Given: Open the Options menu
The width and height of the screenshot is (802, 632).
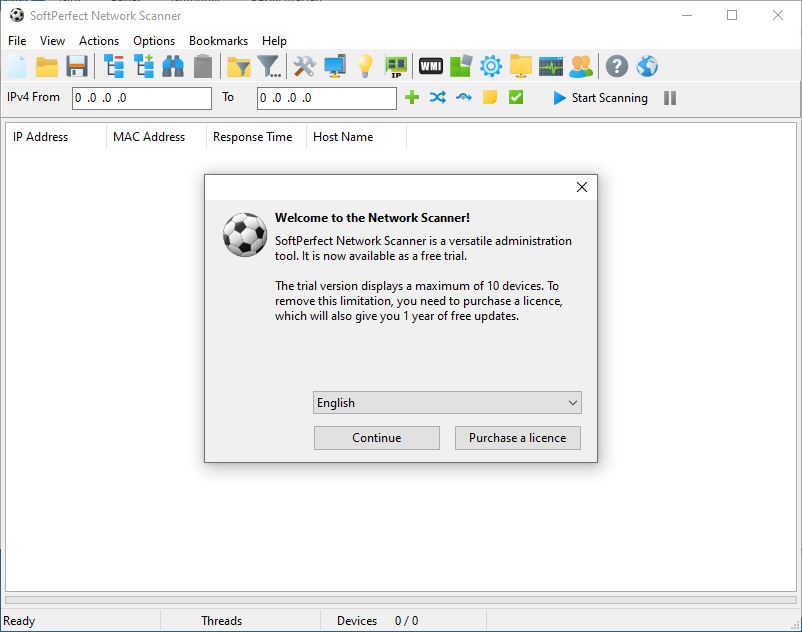Looking at the screenshot, I should (154, 41).
